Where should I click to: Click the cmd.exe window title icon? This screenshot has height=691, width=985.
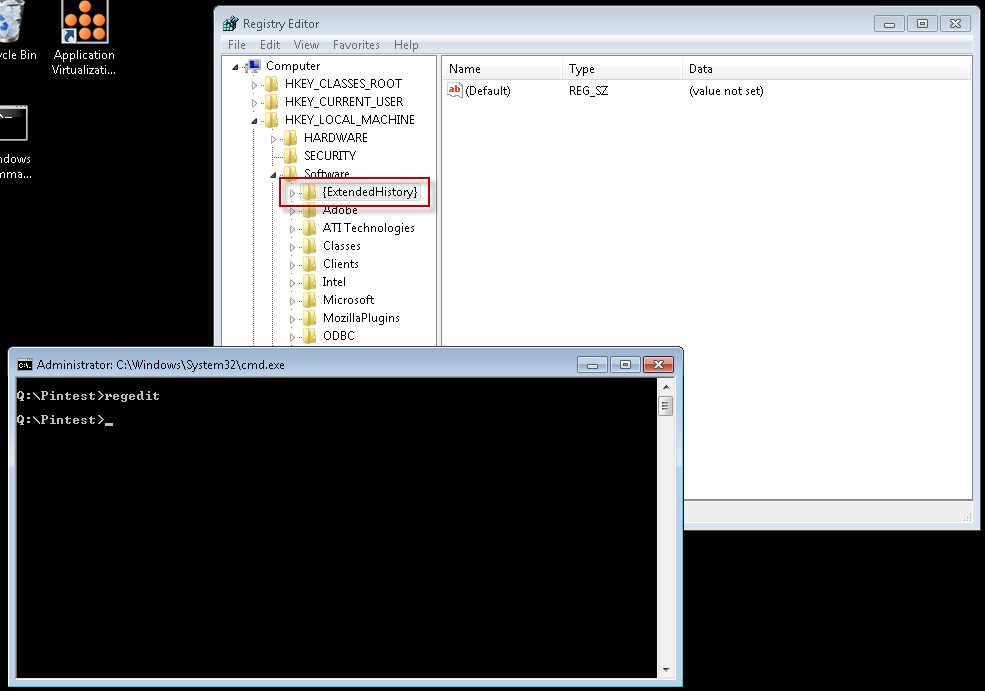pyautogui.click(x=25, y=365)
